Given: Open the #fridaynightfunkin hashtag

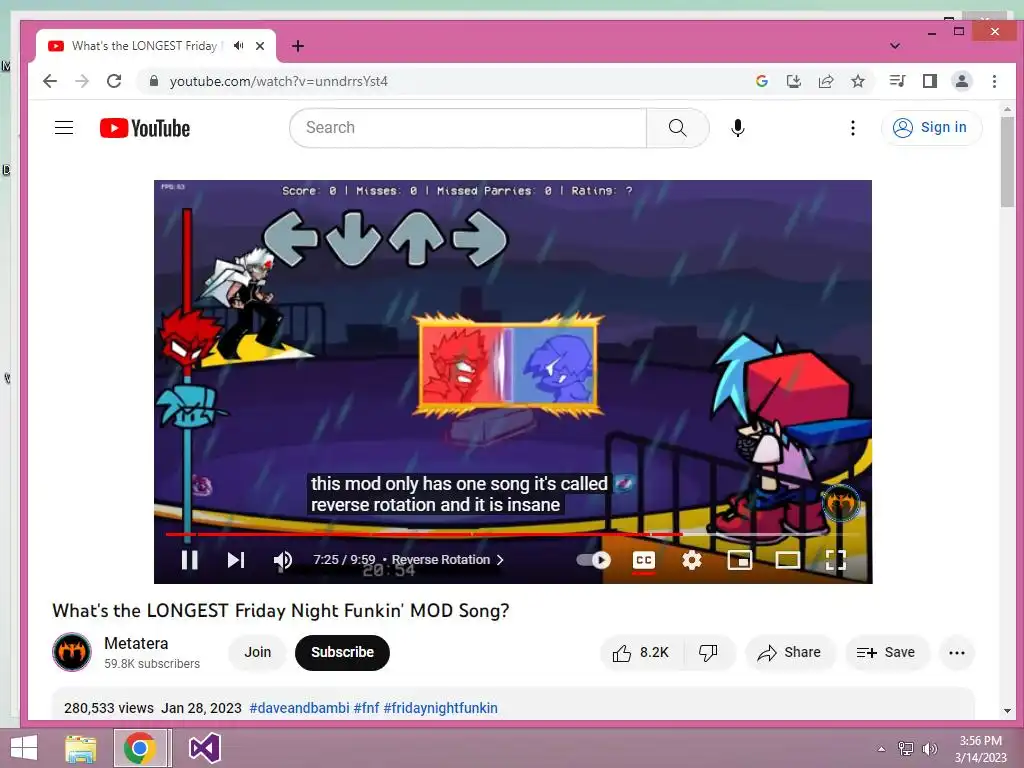Looking at the screenshot, I should click(x=440, y=708).
